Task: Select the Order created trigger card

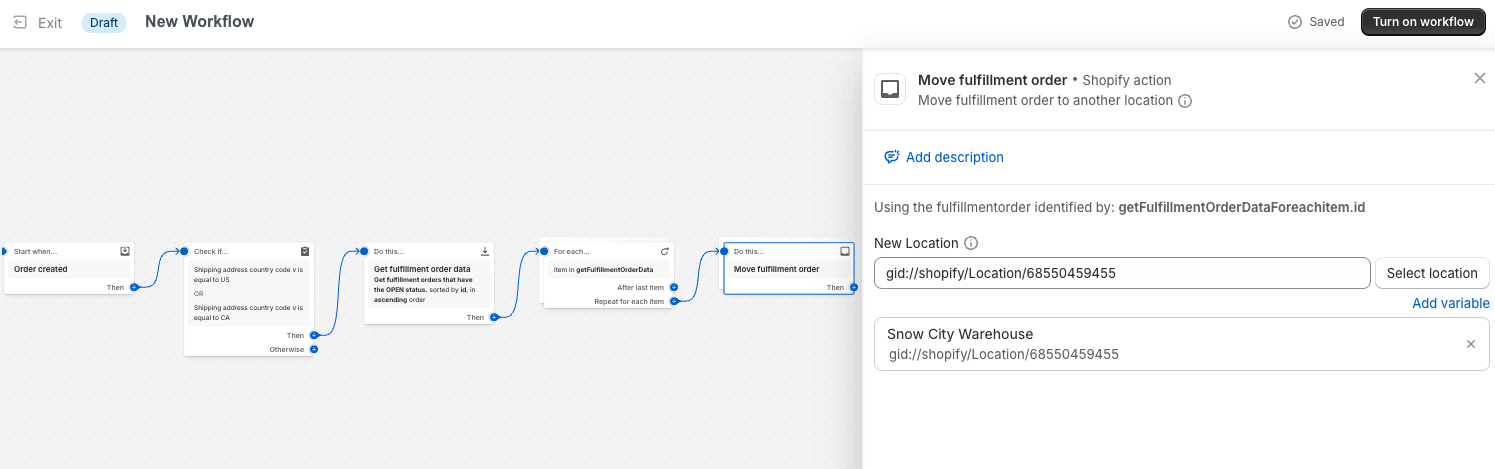Action: 69,269
